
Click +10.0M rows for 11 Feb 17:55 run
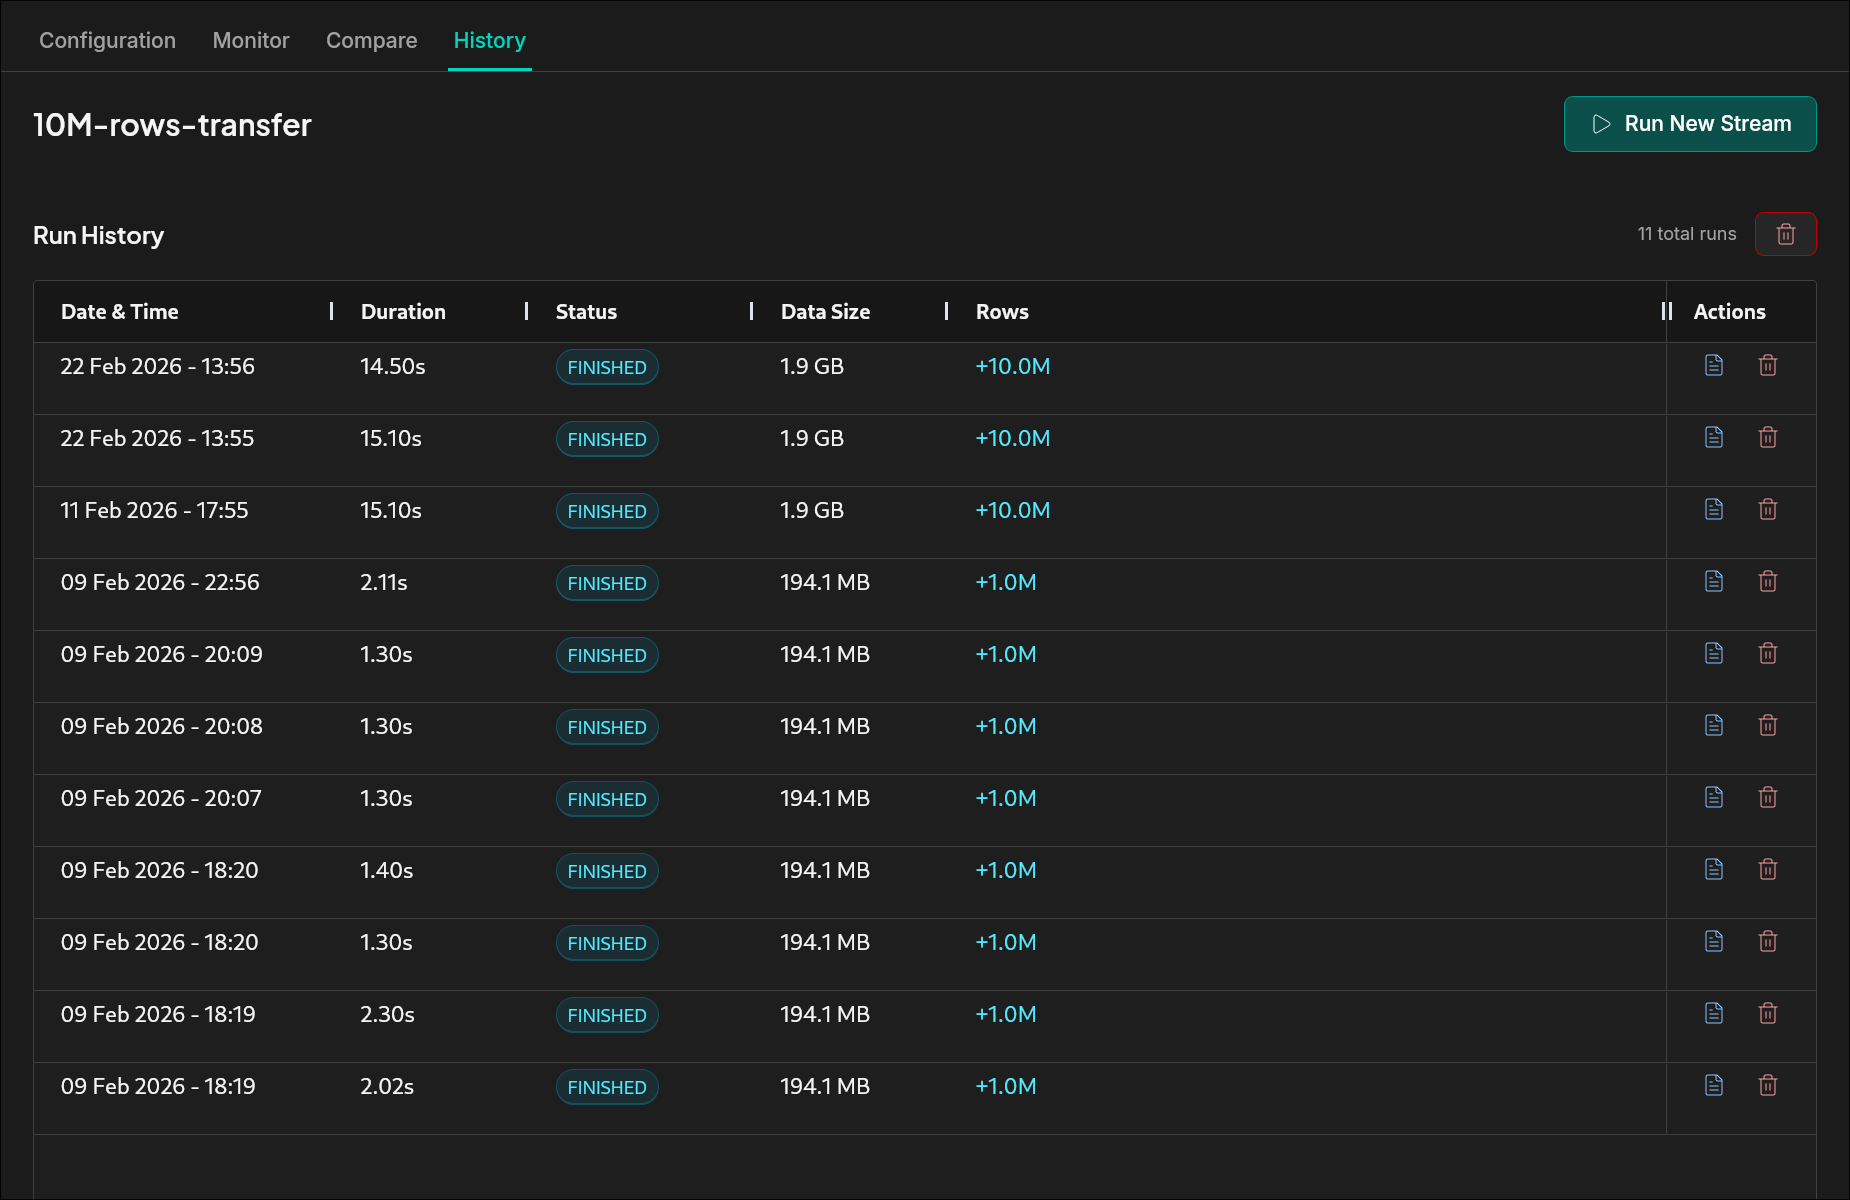point(1013,510)
